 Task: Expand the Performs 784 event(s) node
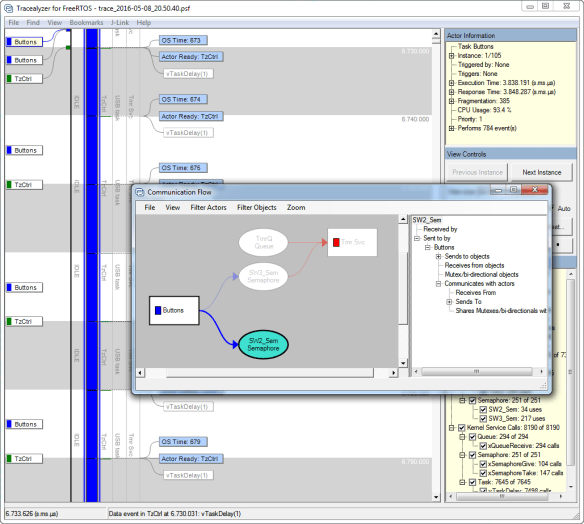click(x=451, y=128)
